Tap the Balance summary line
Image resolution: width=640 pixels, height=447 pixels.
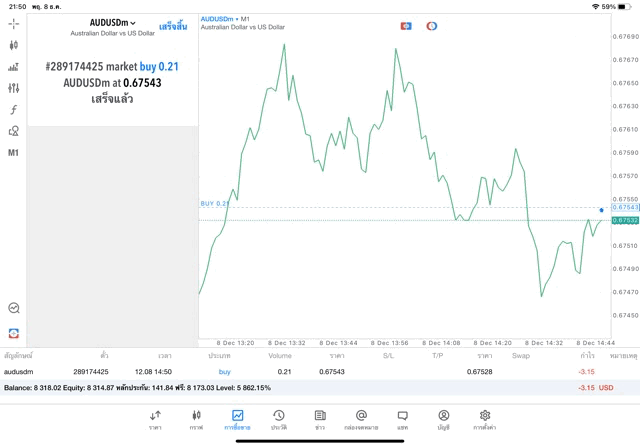(x=137, y=388)
